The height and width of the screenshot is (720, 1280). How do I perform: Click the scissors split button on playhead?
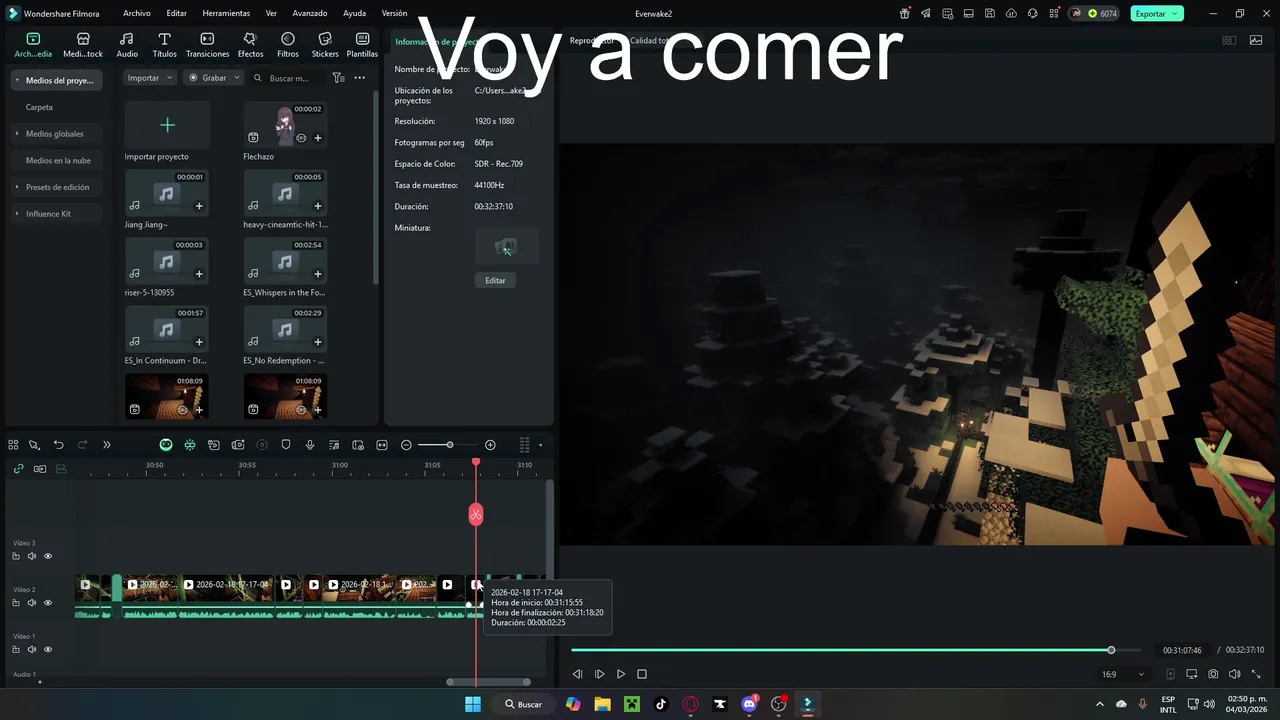(476, 514)
